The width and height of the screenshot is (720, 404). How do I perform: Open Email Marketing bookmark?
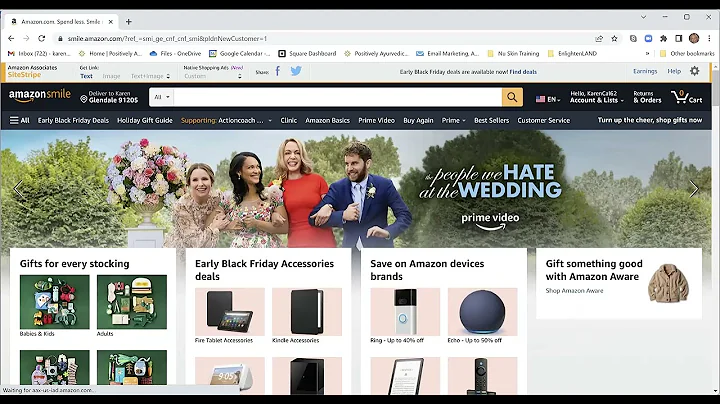click(447, 54)
